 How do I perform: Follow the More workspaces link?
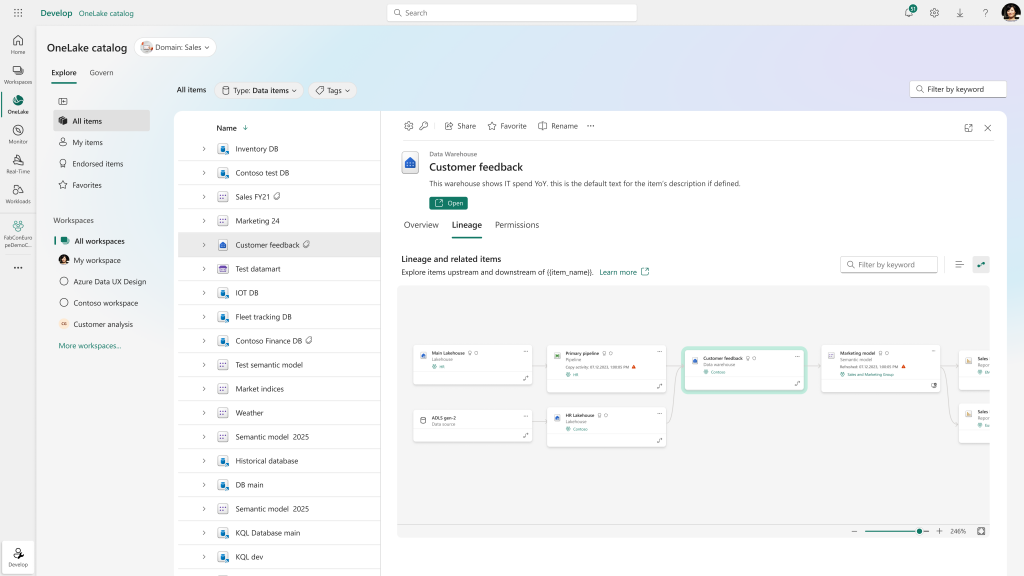coord(90,346)
